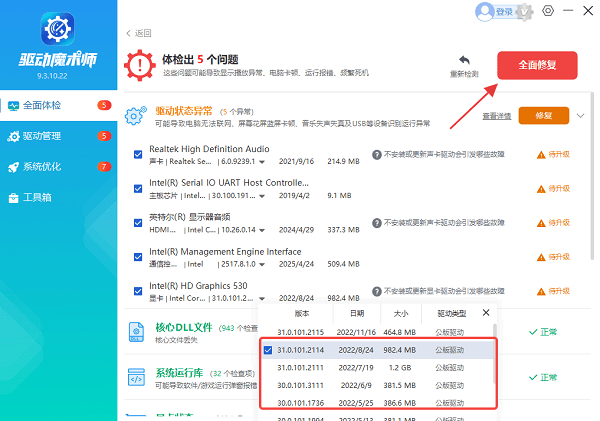Select version 31.0.101.2115 in popup

click(375, 332)
